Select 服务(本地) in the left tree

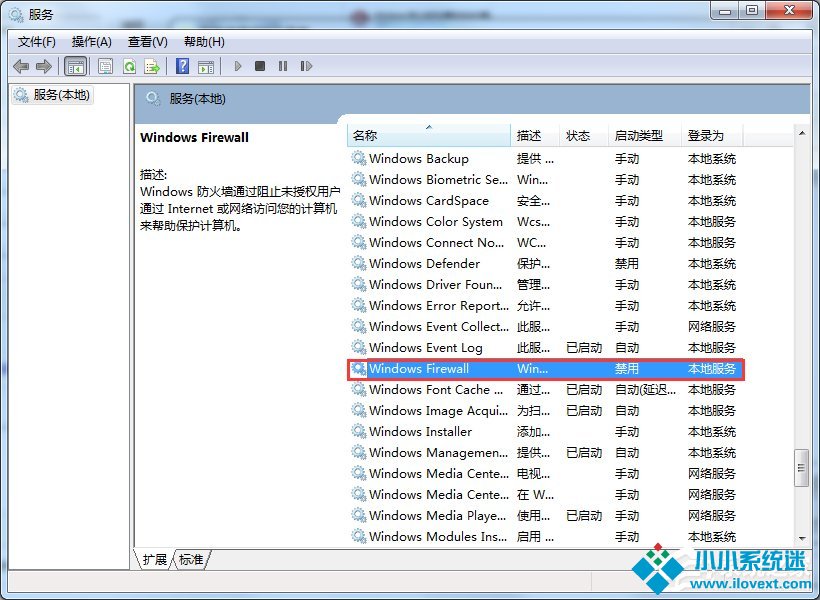point(53,95)
